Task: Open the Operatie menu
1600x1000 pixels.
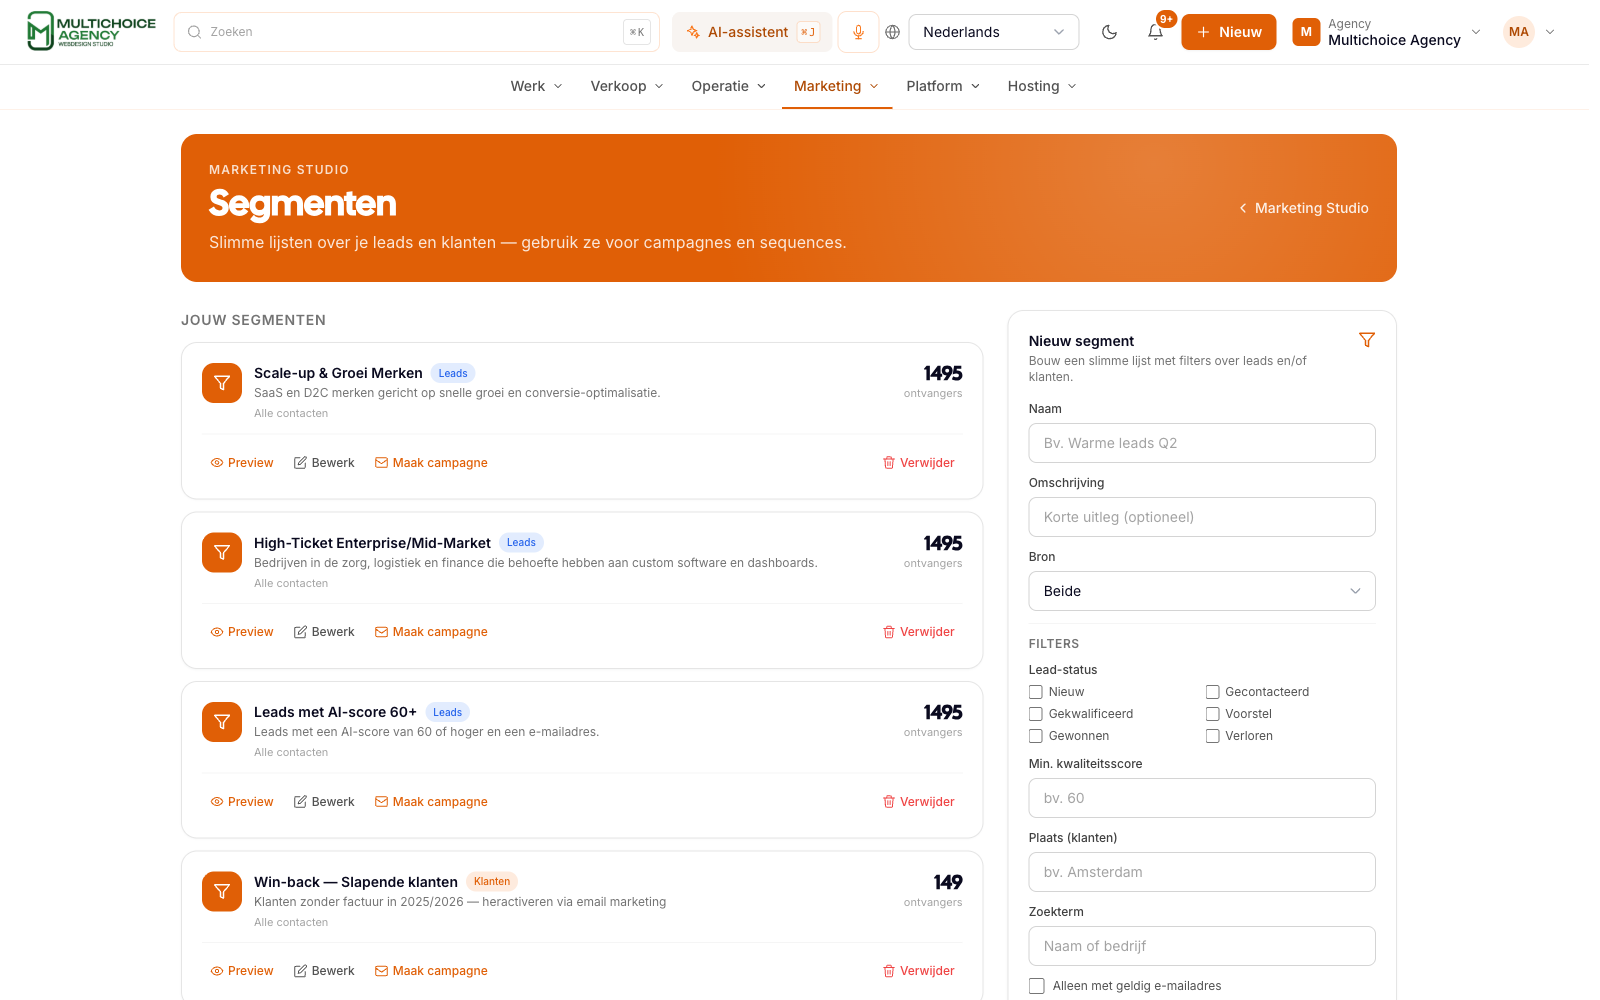Action: point(729,86)
